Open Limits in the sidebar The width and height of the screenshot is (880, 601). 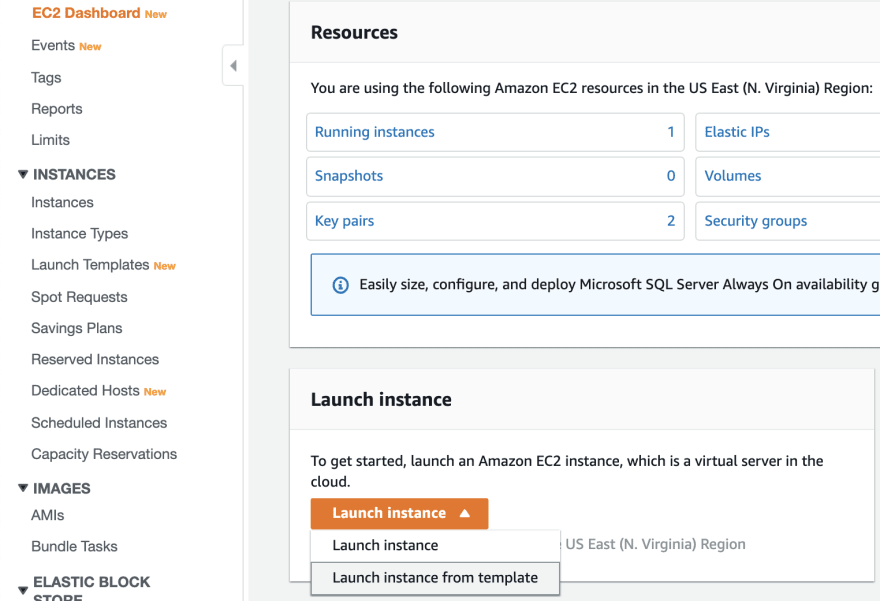point(51,140)
